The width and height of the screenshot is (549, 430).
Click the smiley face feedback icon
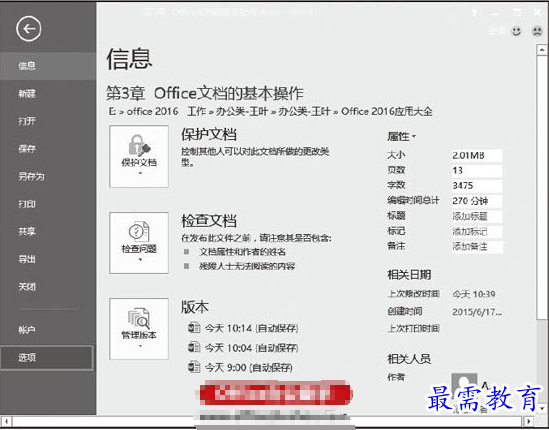pos(516,31)
